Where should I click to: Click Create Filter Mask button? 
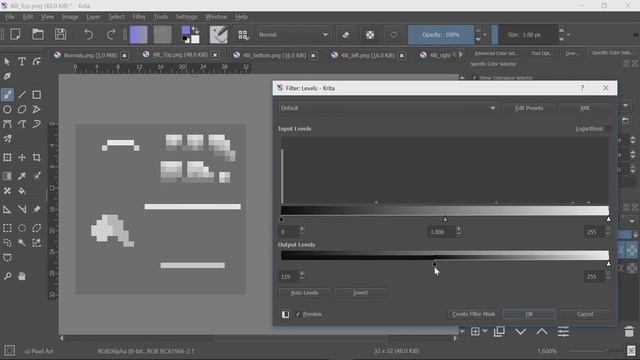coord(473,314)
